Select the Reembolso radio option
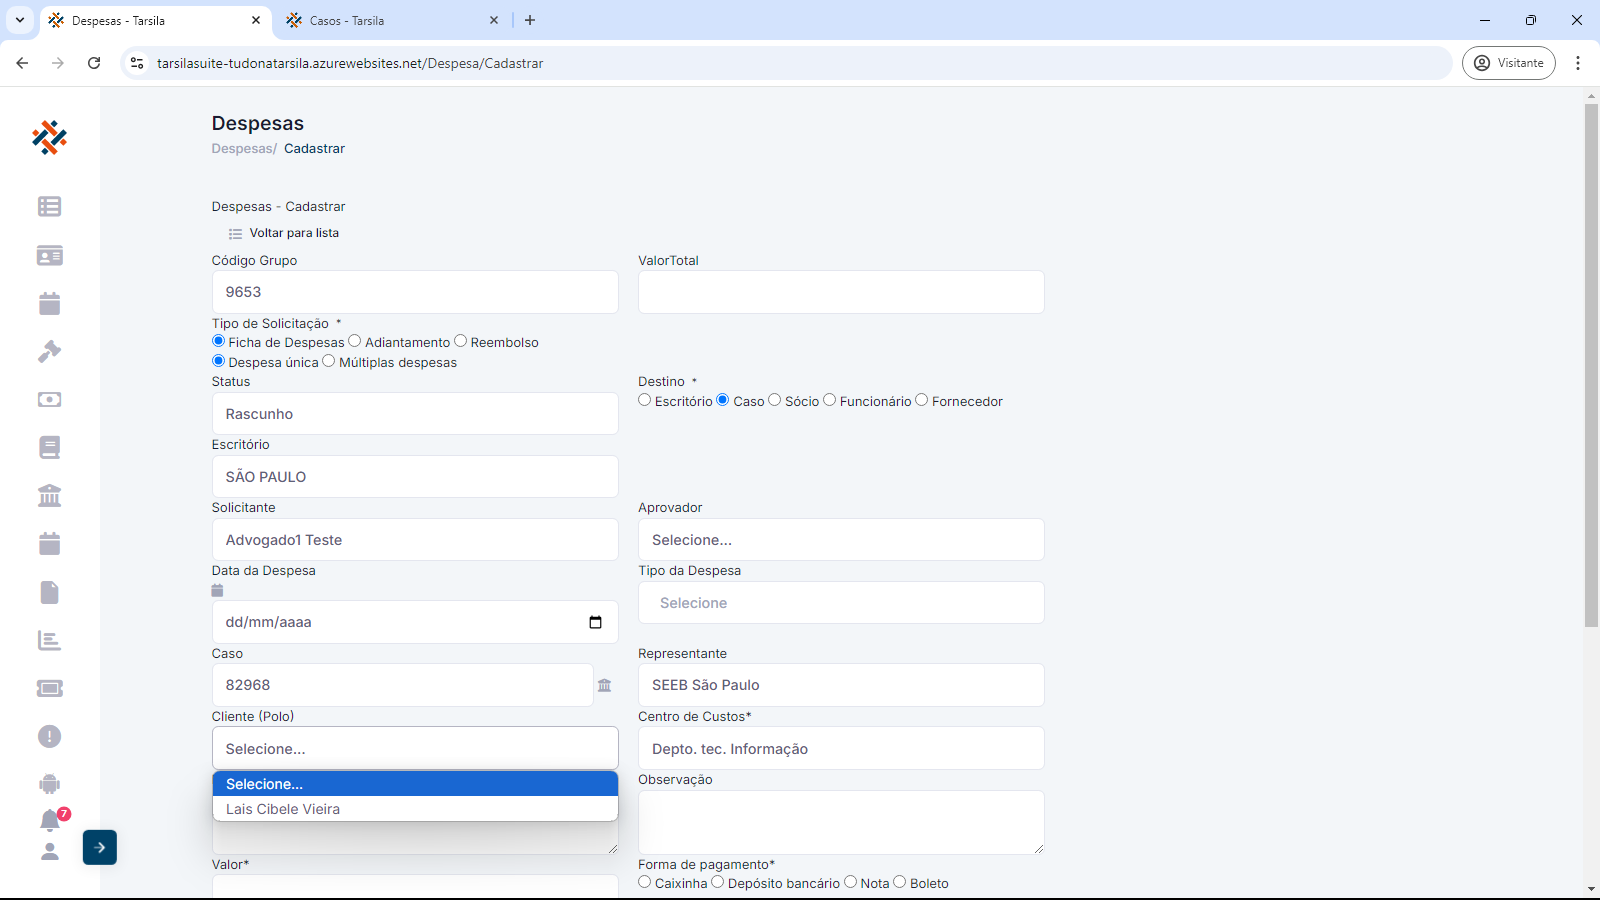 coord(461,341)
